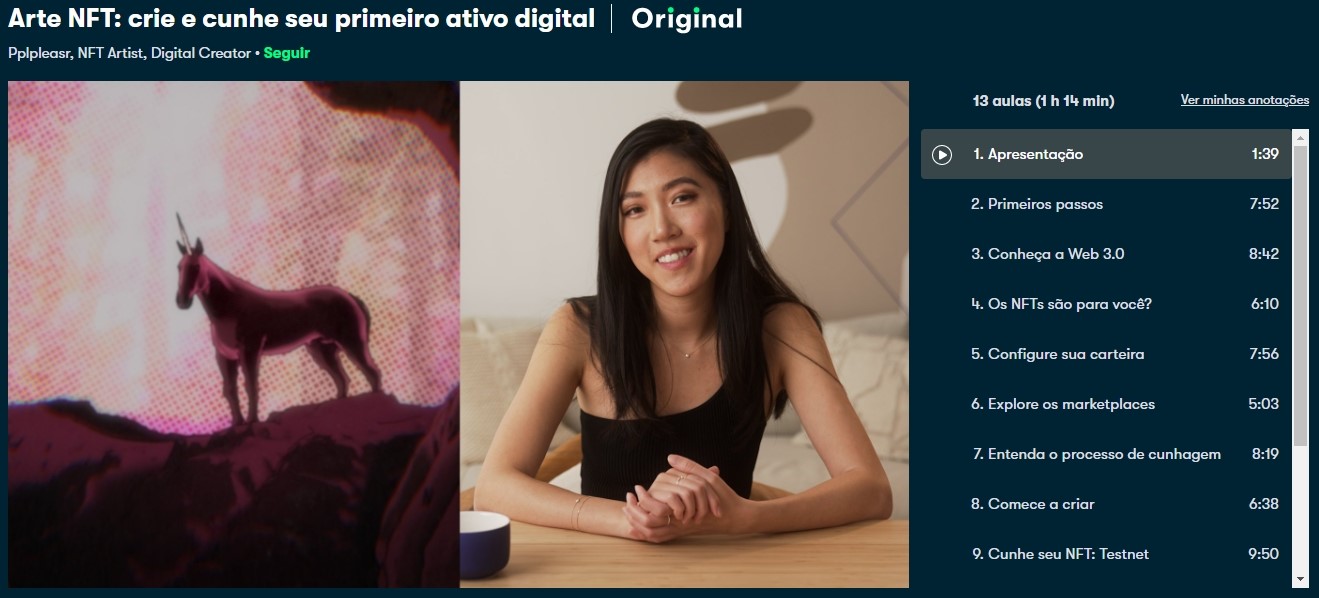Click the lesson list scrollbar thumb
1319x598 pixels.
1300,295
